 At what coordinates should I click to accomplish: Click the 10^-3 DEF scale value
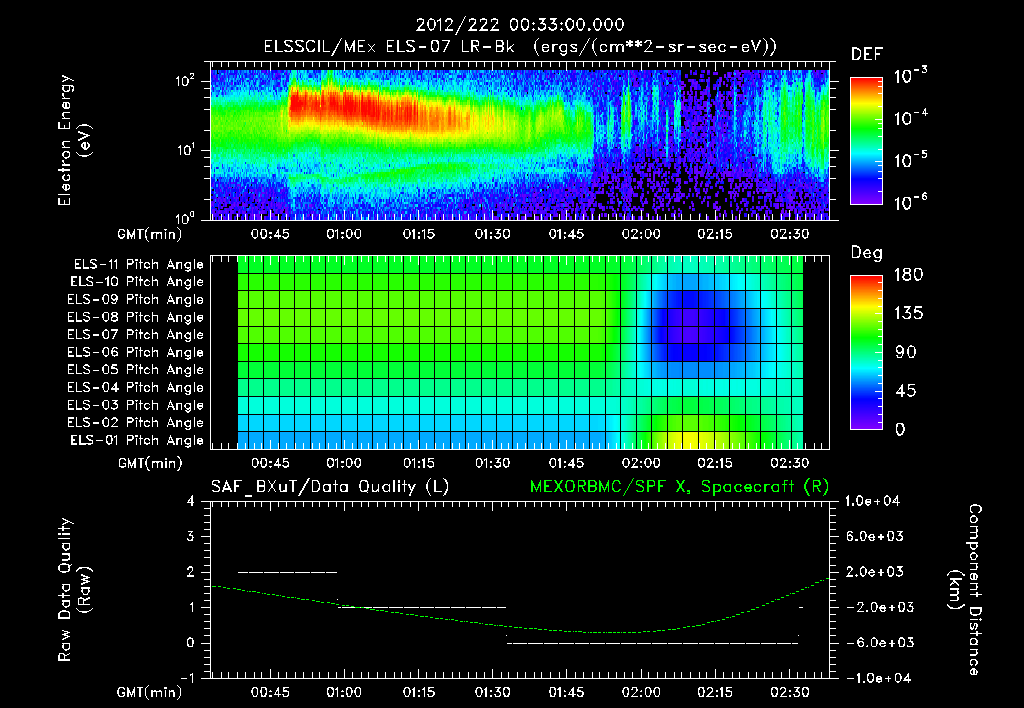click(911, 75)
